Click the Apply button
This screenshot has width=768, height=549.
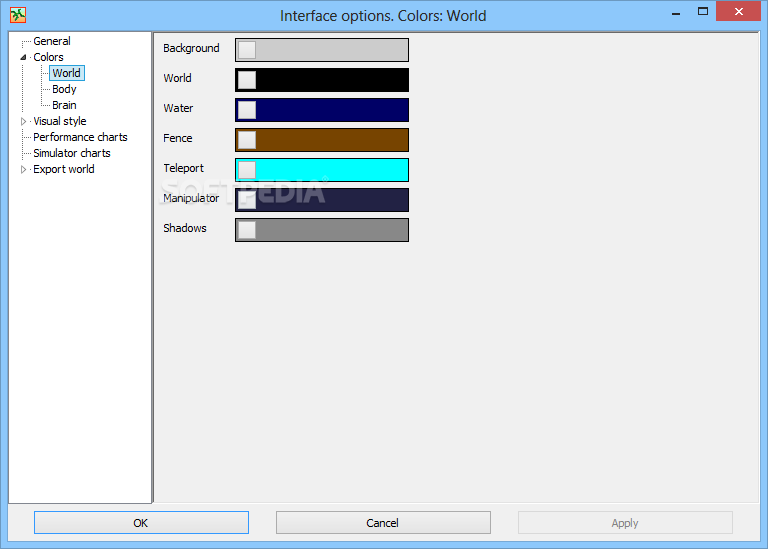(625, 523)
